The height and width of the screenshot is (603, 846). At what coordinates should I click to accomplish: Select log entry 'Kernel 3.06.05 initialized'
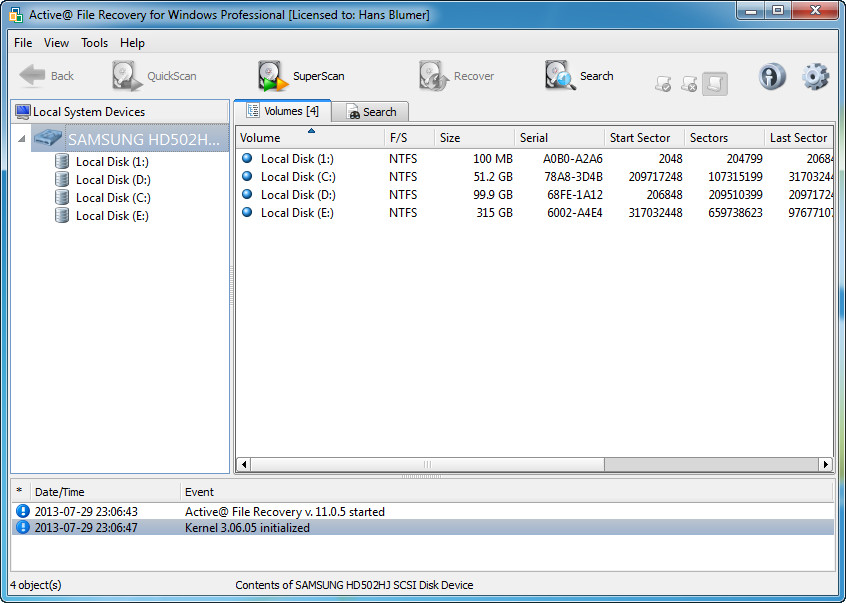[x=422, y=527]
